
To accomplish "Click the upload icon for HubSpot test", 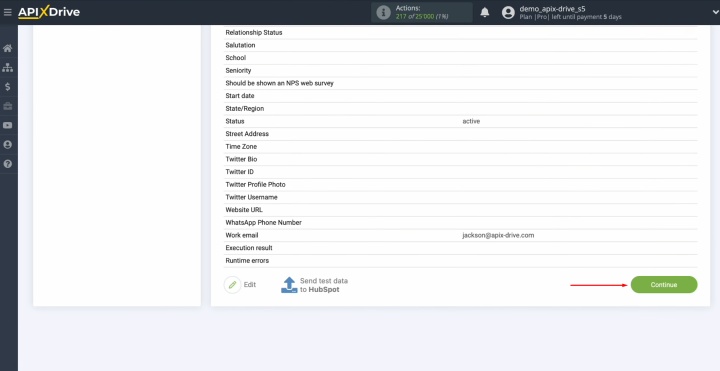I will click(x=289, y=285).
